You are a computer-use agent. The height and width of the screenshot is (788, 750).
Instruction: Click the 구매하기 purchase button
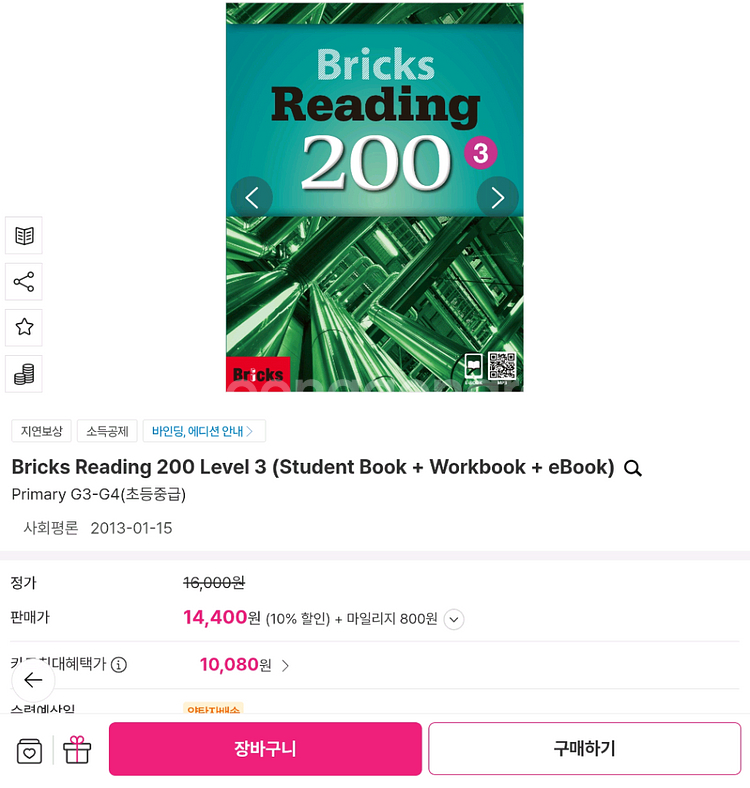click(585, 749)
